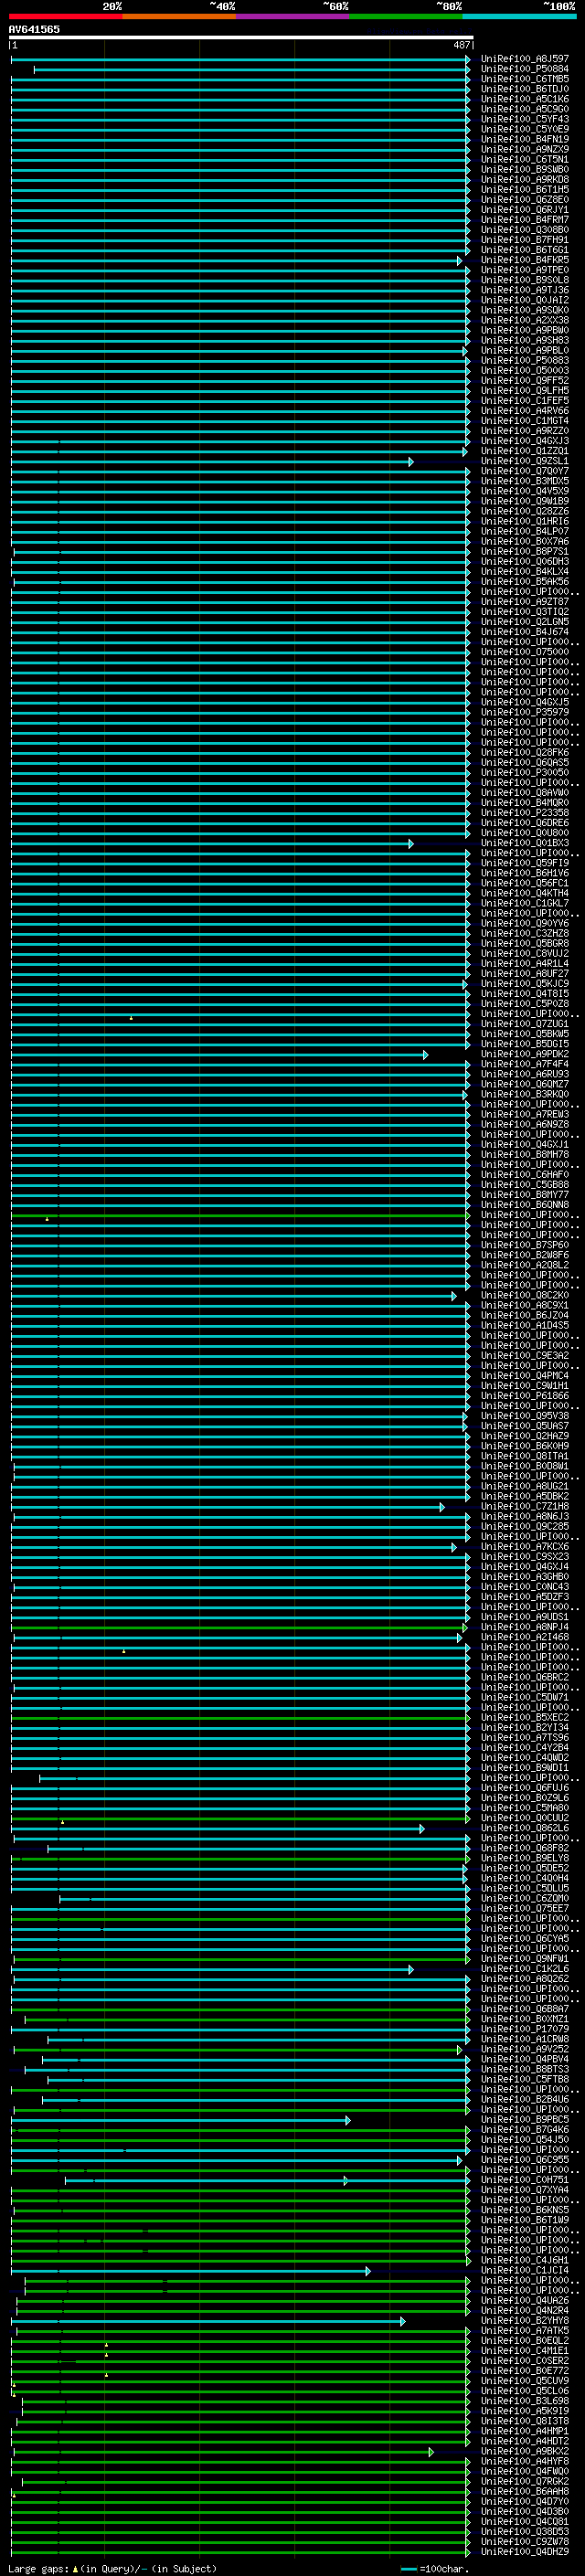Screen dimensions: 585x2576
Task: Select label UniRef100_A9SH83
Action: click(x=525, y=340)
